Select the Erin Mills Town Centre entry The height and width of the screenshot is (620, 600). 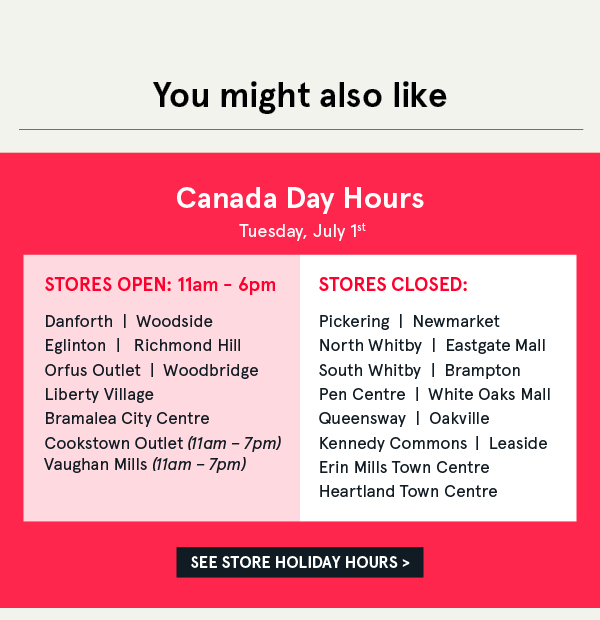pyautogui.click(x=404, y=467)
